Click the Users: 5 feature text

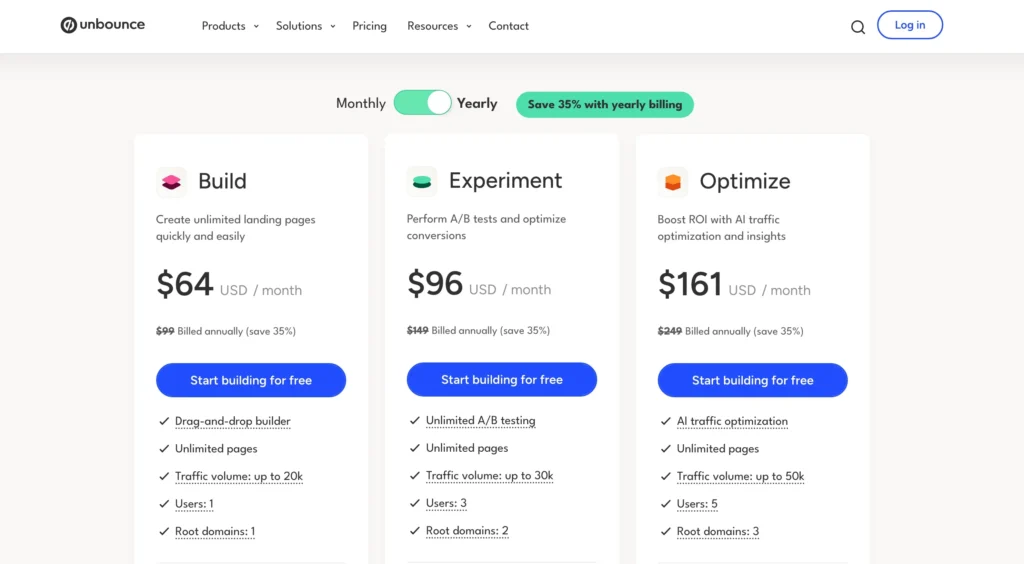click(697, 504)
